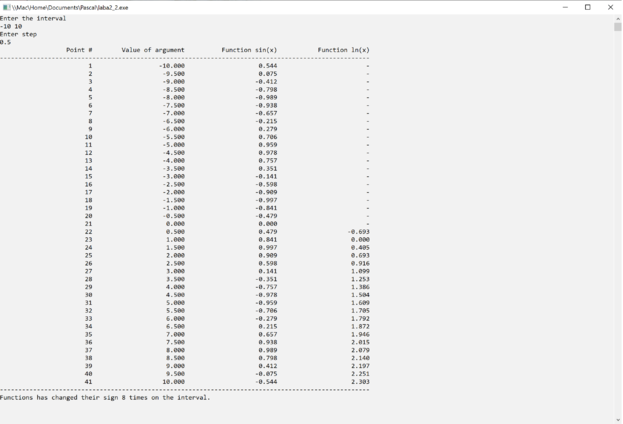Click point number 15
The image size is (623, 424).
point(89,176)
